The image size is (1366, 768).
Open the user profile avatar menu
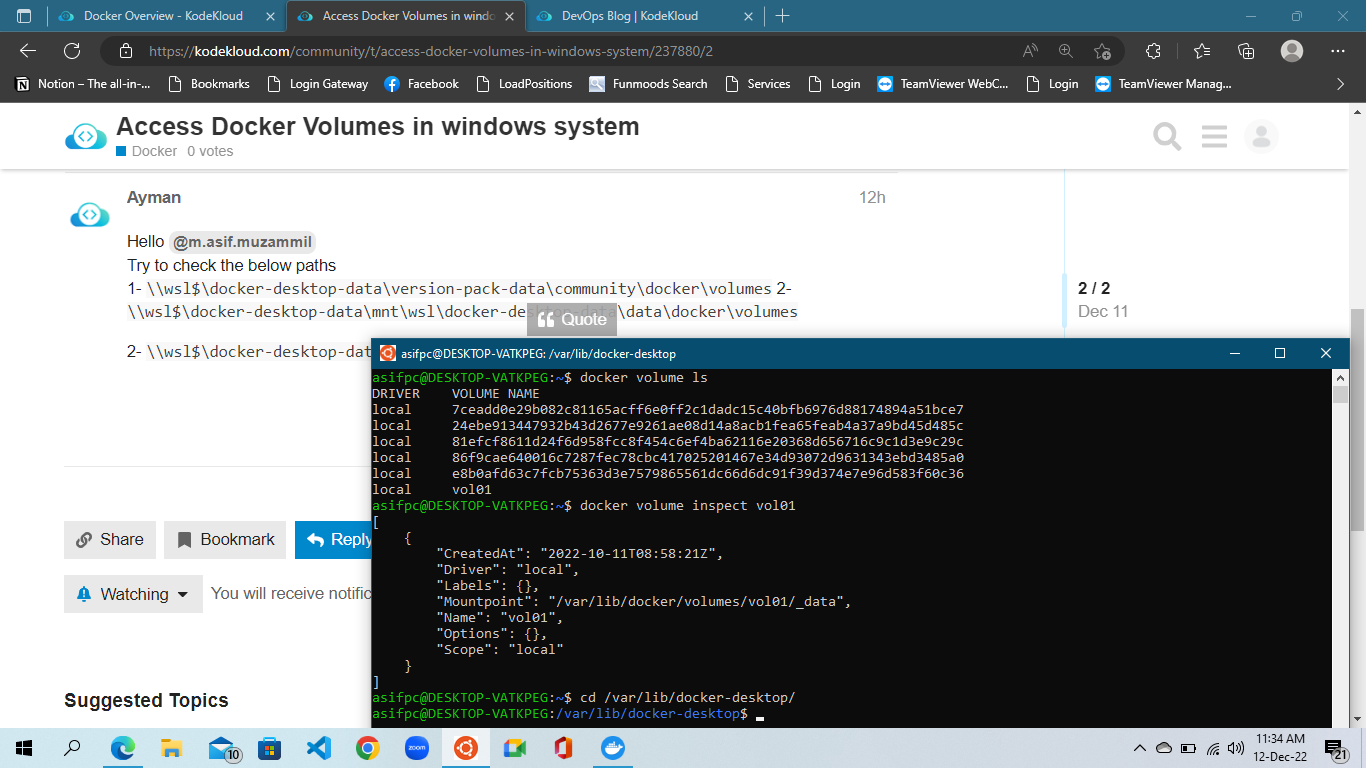pyautogui.click(x=1262, y=136)
